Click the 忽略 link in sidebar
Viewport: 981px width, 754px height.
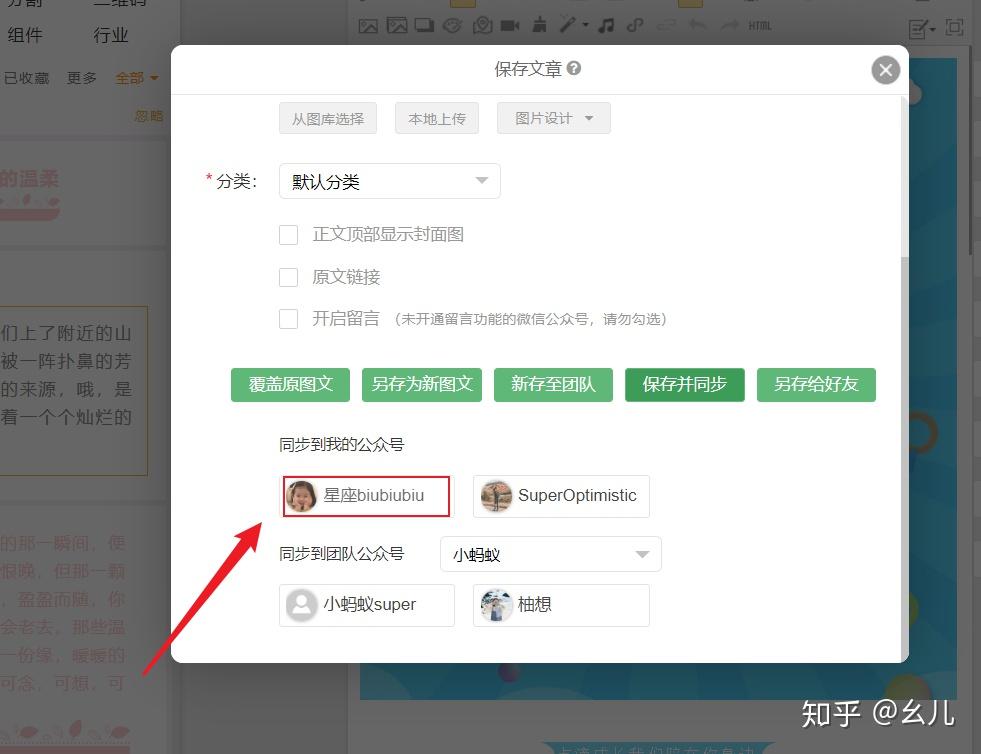click(149, 116)
